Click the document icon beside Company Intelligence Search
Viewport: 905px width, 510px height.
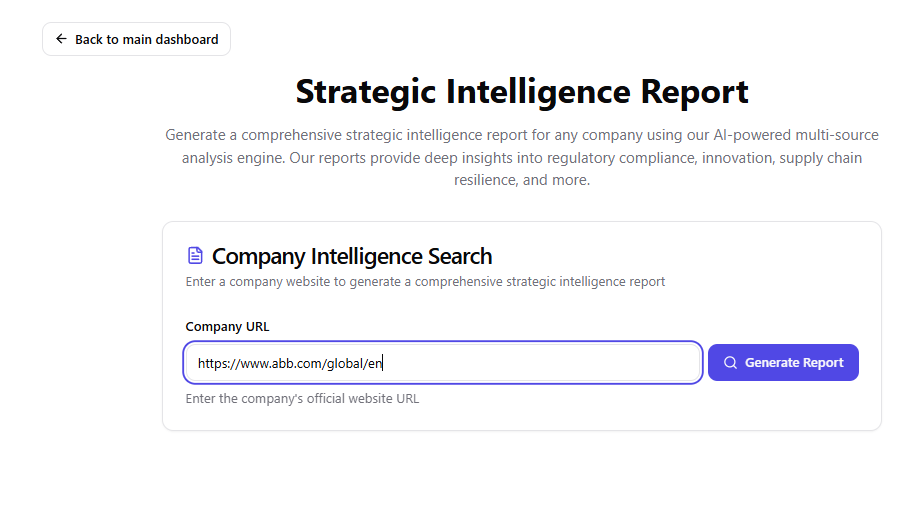[195, 256]
